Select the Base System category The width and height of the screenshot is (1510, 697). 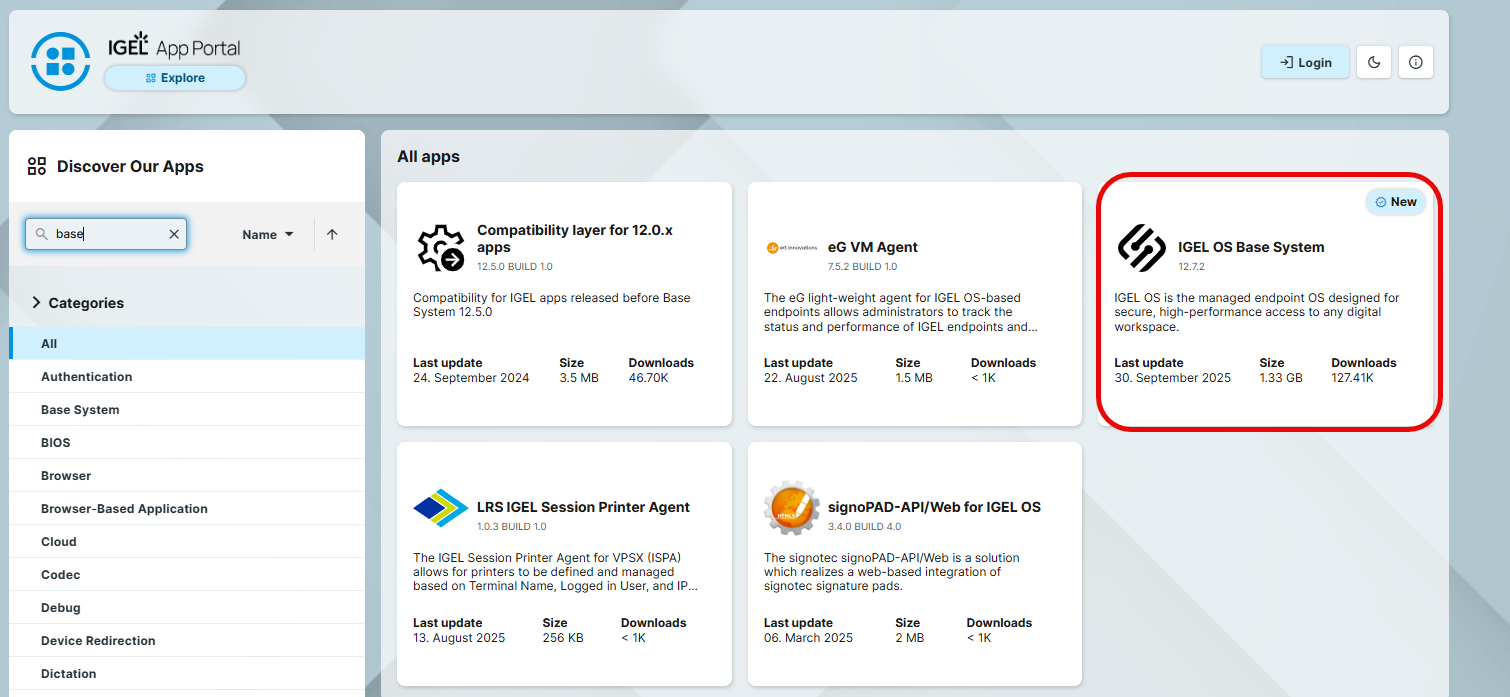coord(80,410)
